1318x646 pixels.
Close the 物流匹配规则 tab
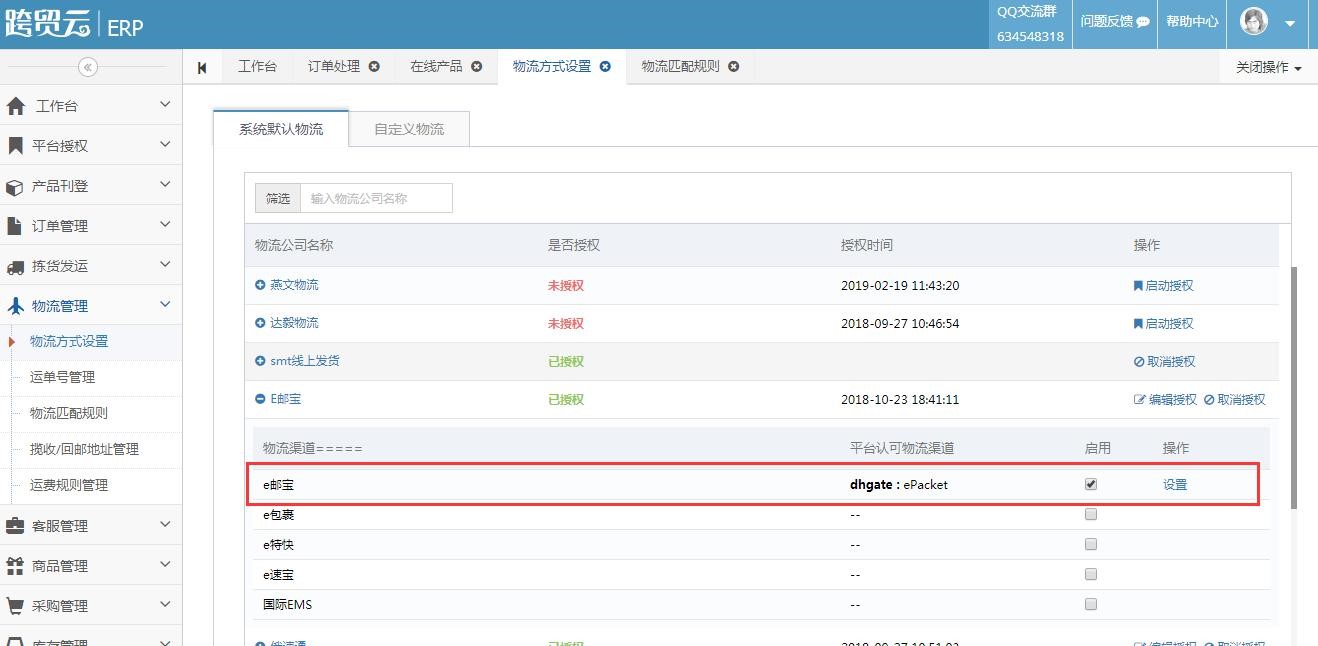tap(733, 66)
